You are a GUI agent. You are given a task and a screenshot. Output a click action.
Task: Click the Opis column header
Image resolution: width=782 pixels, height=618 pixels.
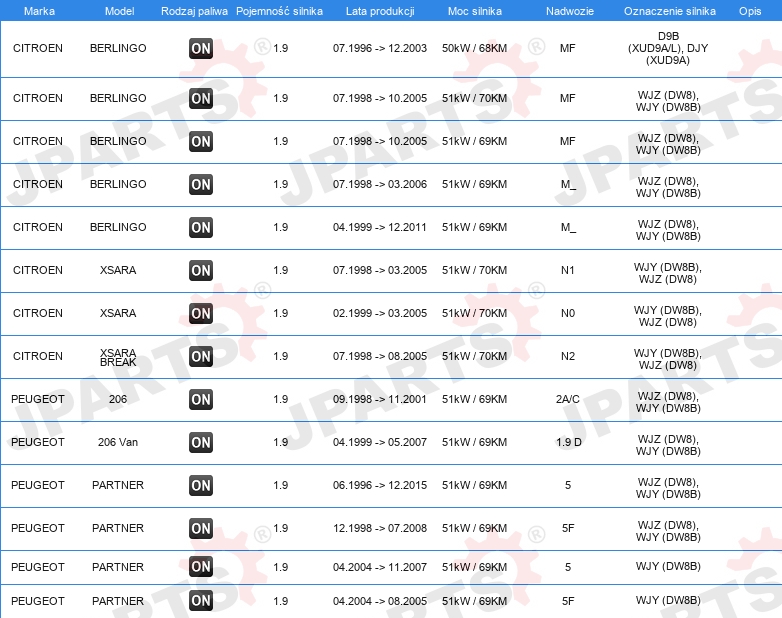click(750, 11)
